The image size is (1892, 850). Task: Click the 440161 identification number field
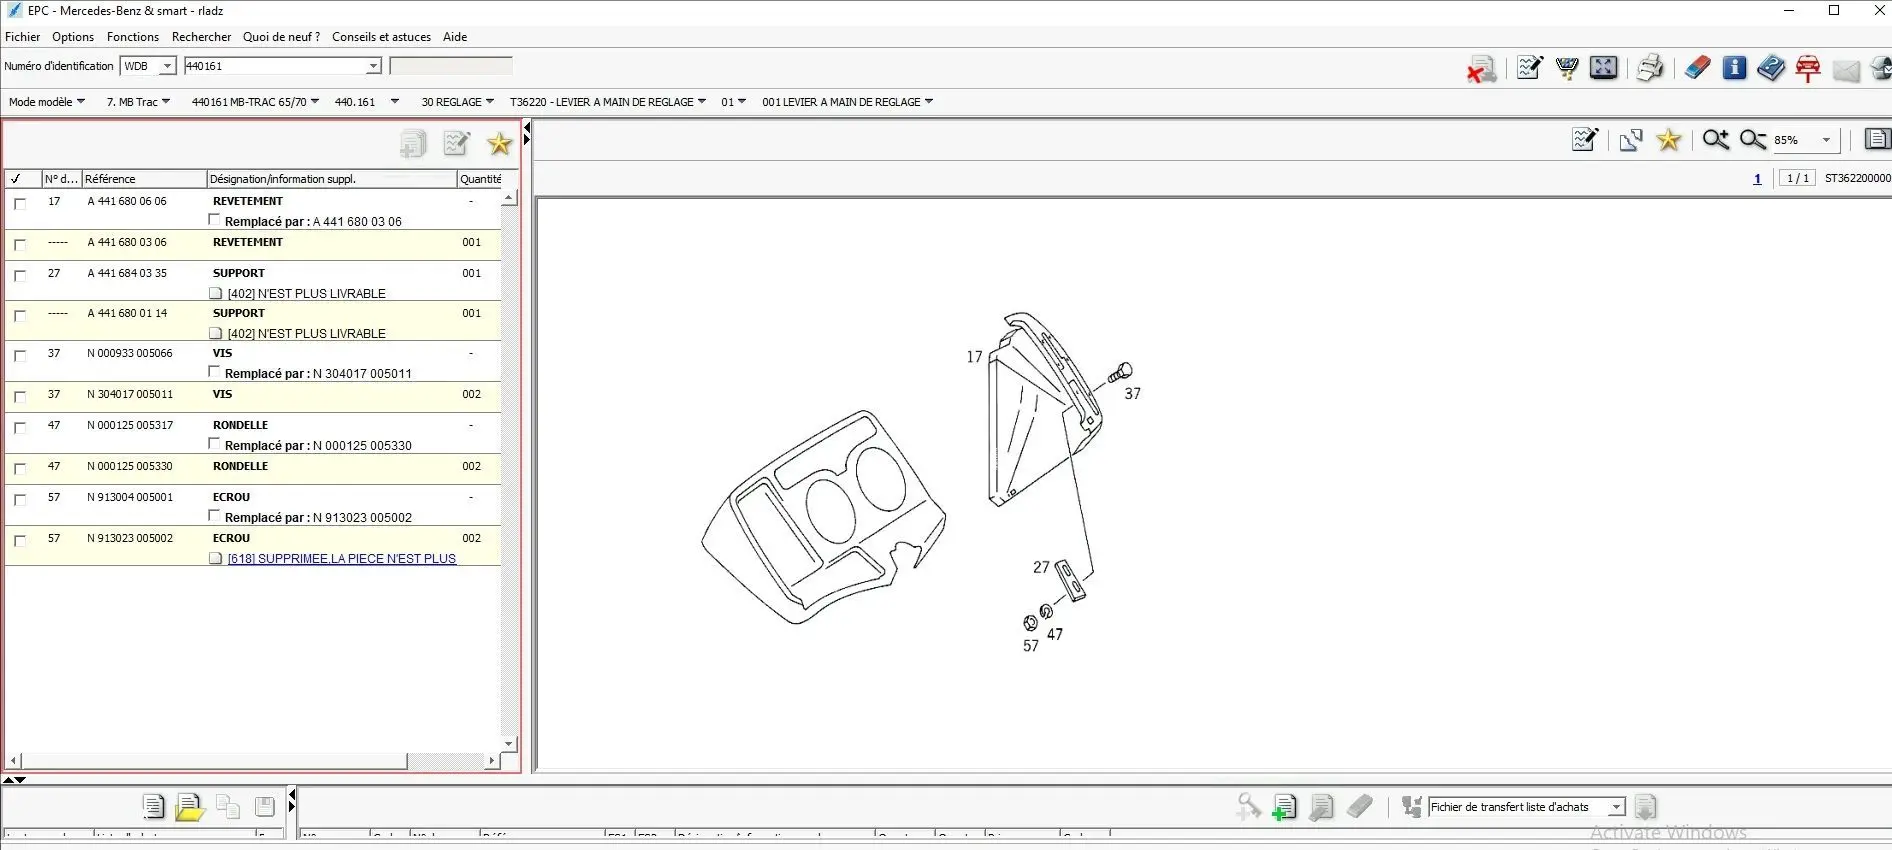coord(275,66)
